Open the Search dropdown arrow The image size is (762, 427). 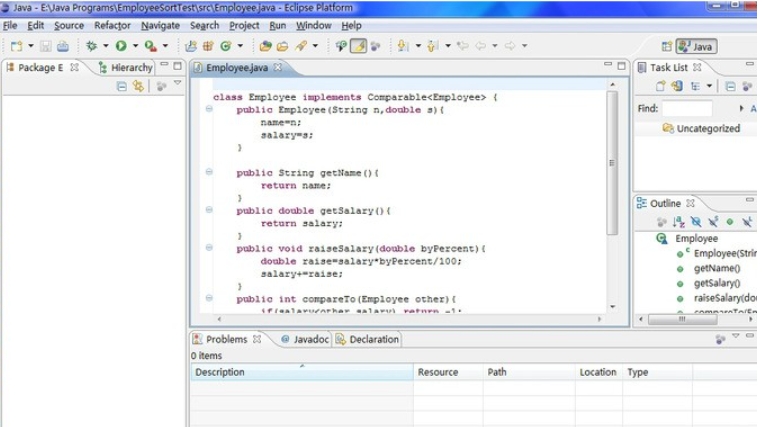point(315,46)
